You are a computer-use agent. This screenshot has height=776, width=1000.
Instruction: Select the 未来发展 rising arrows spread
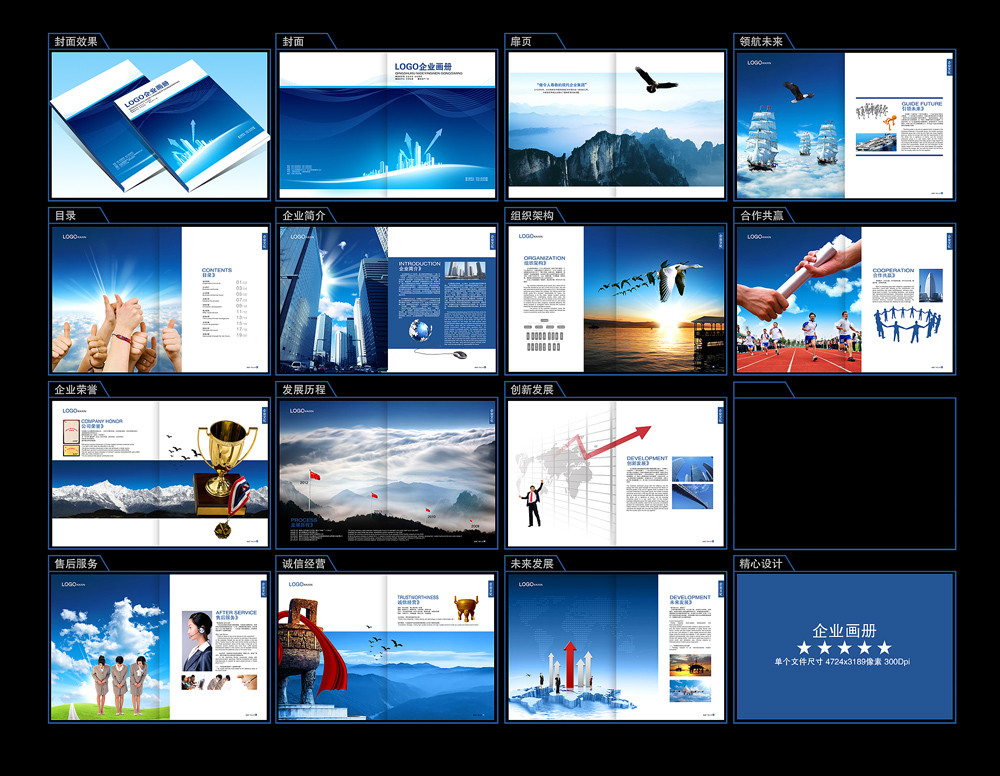615,647
